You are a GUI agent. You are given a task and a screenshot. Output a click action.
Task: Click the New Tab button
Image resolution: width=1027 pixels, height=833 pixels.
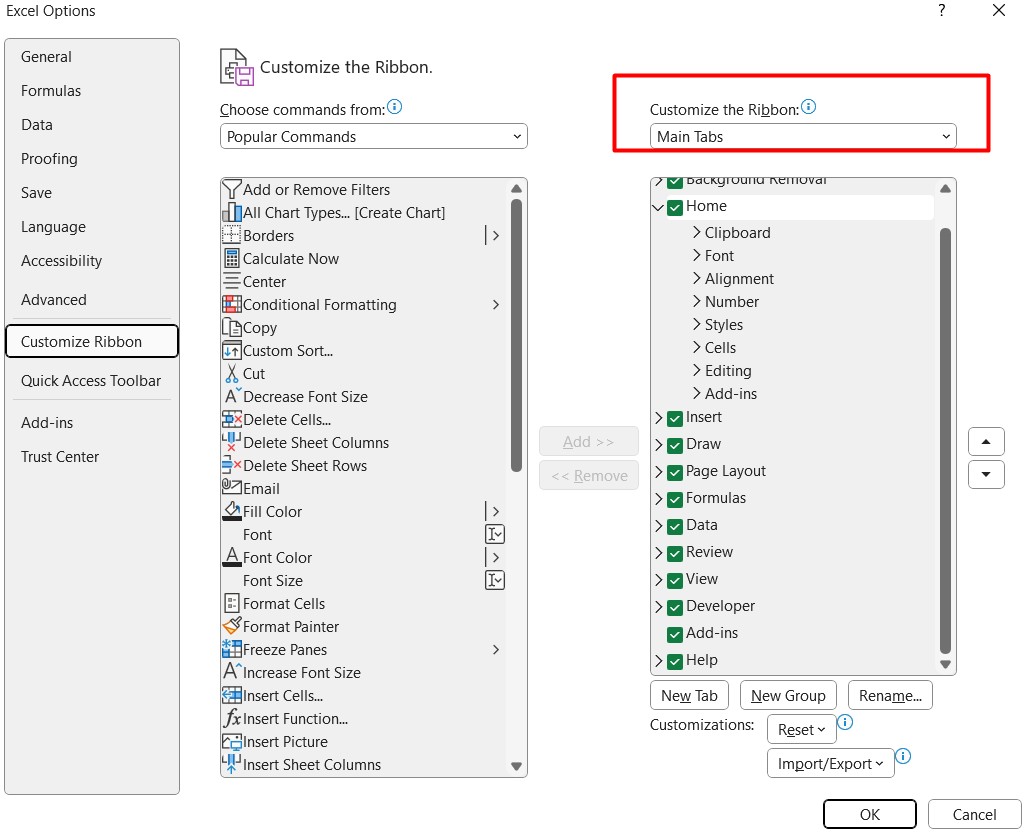[x=689, y=695]
